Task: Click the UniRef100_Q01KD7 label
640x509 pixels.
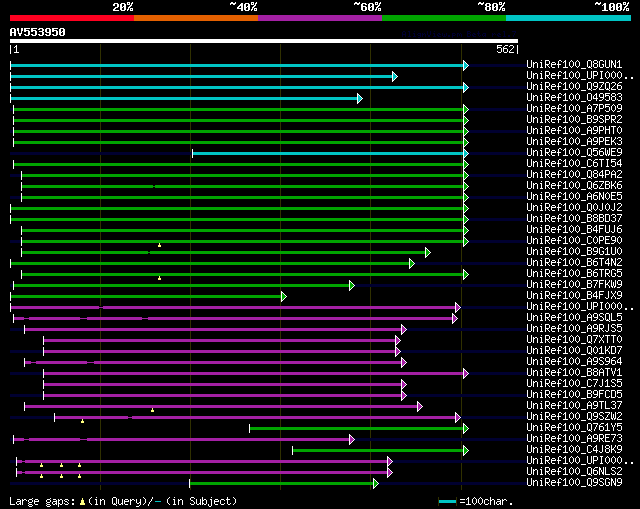Action: 574,351
